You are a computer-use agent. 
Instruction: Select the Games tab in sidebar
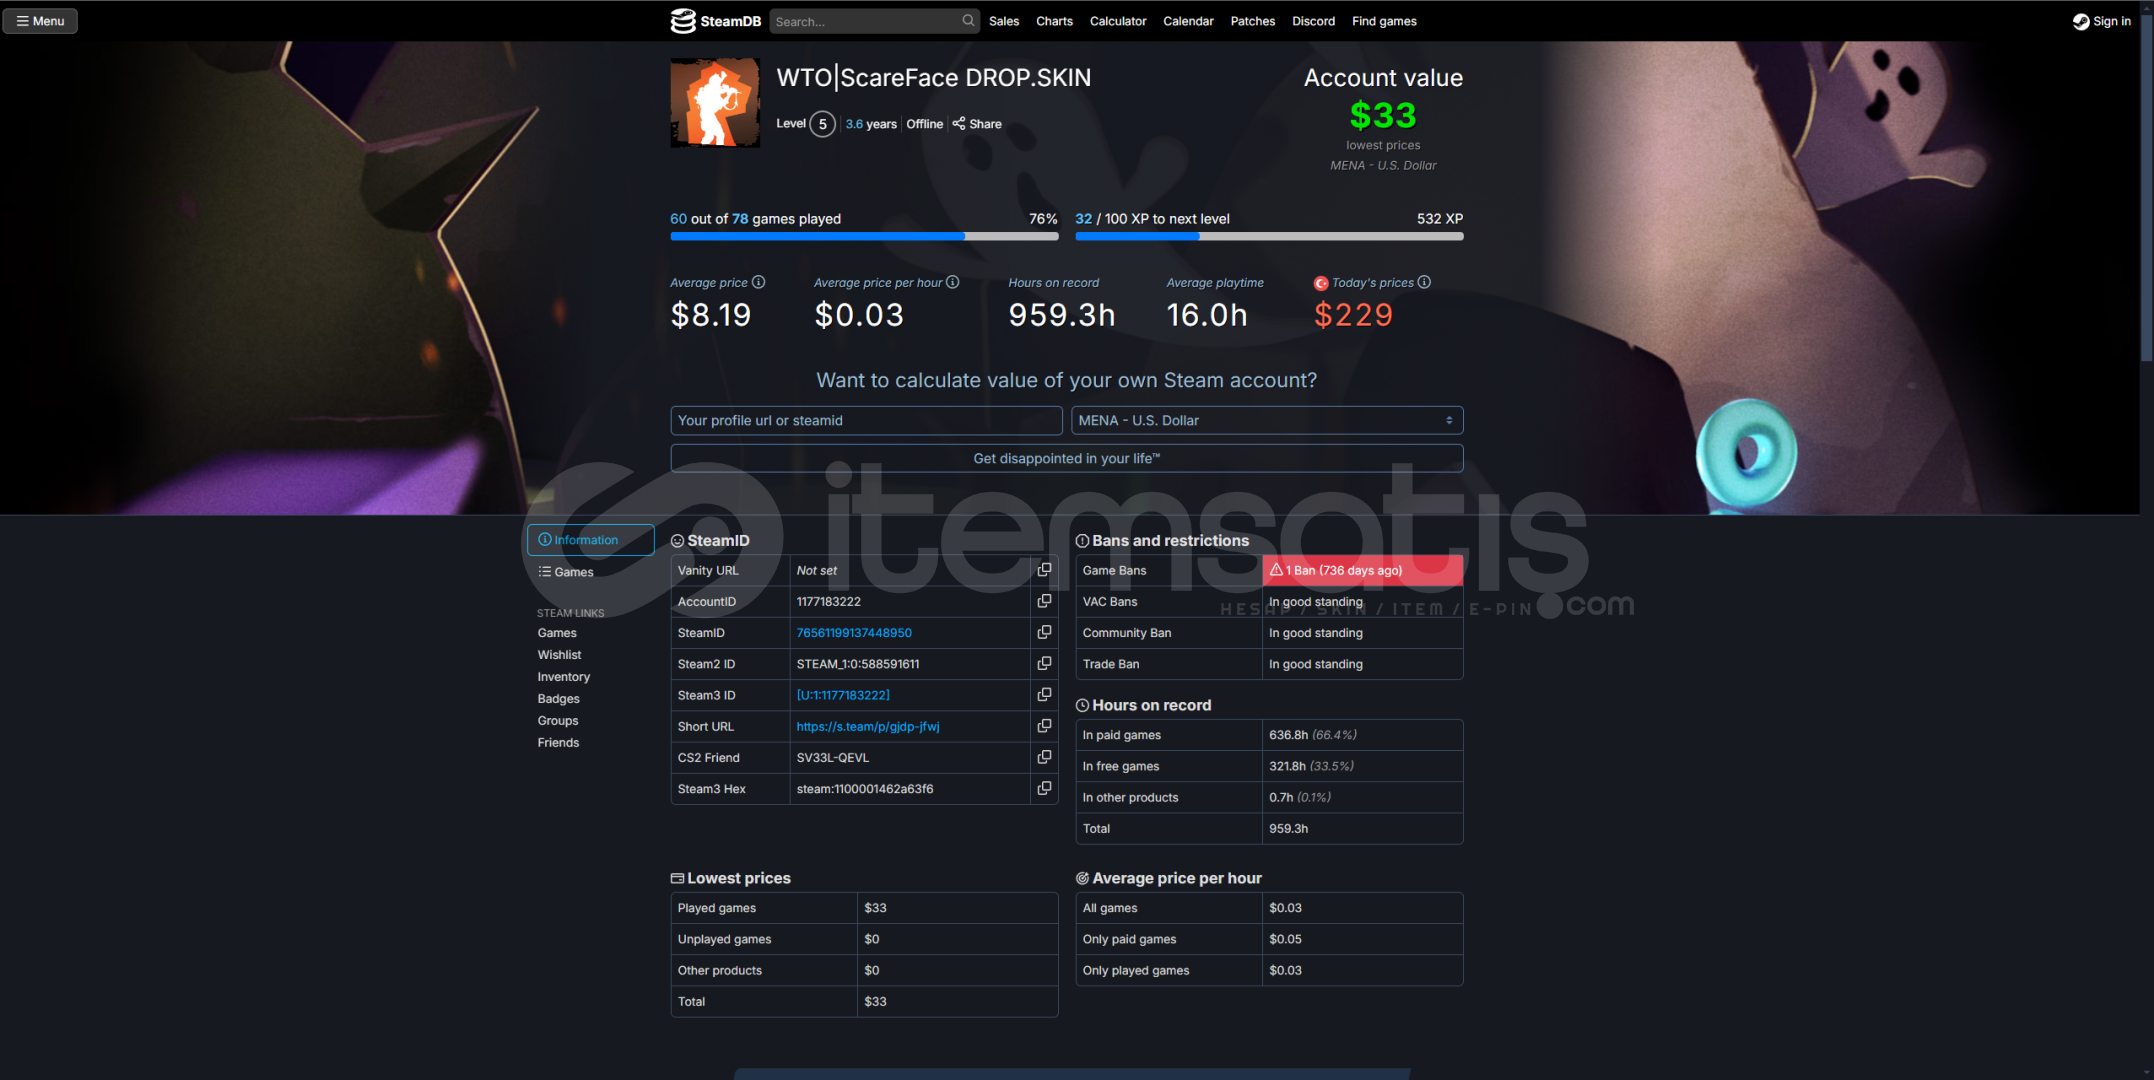tap(566, 572)
